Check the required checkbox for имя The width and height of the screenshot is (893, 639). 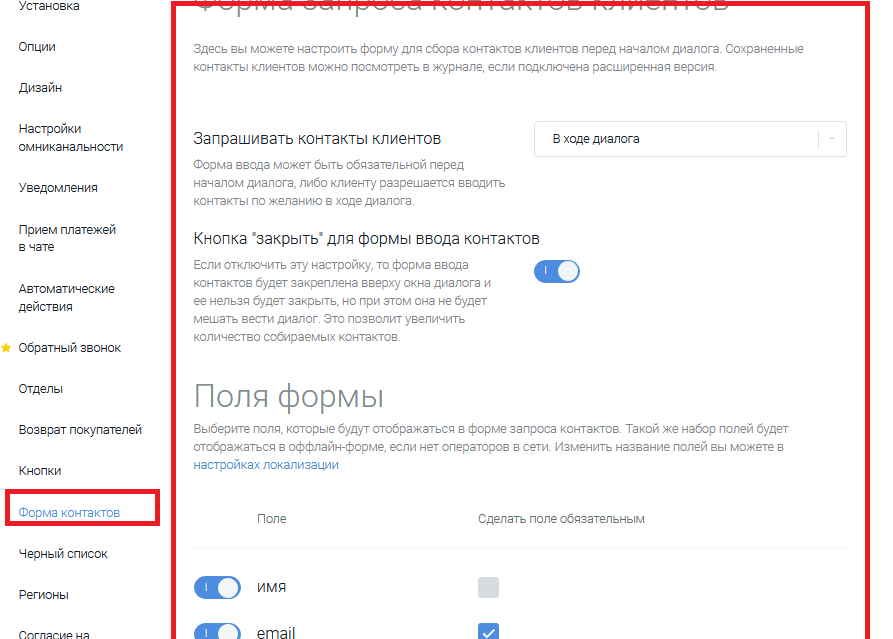click(488, 587)
